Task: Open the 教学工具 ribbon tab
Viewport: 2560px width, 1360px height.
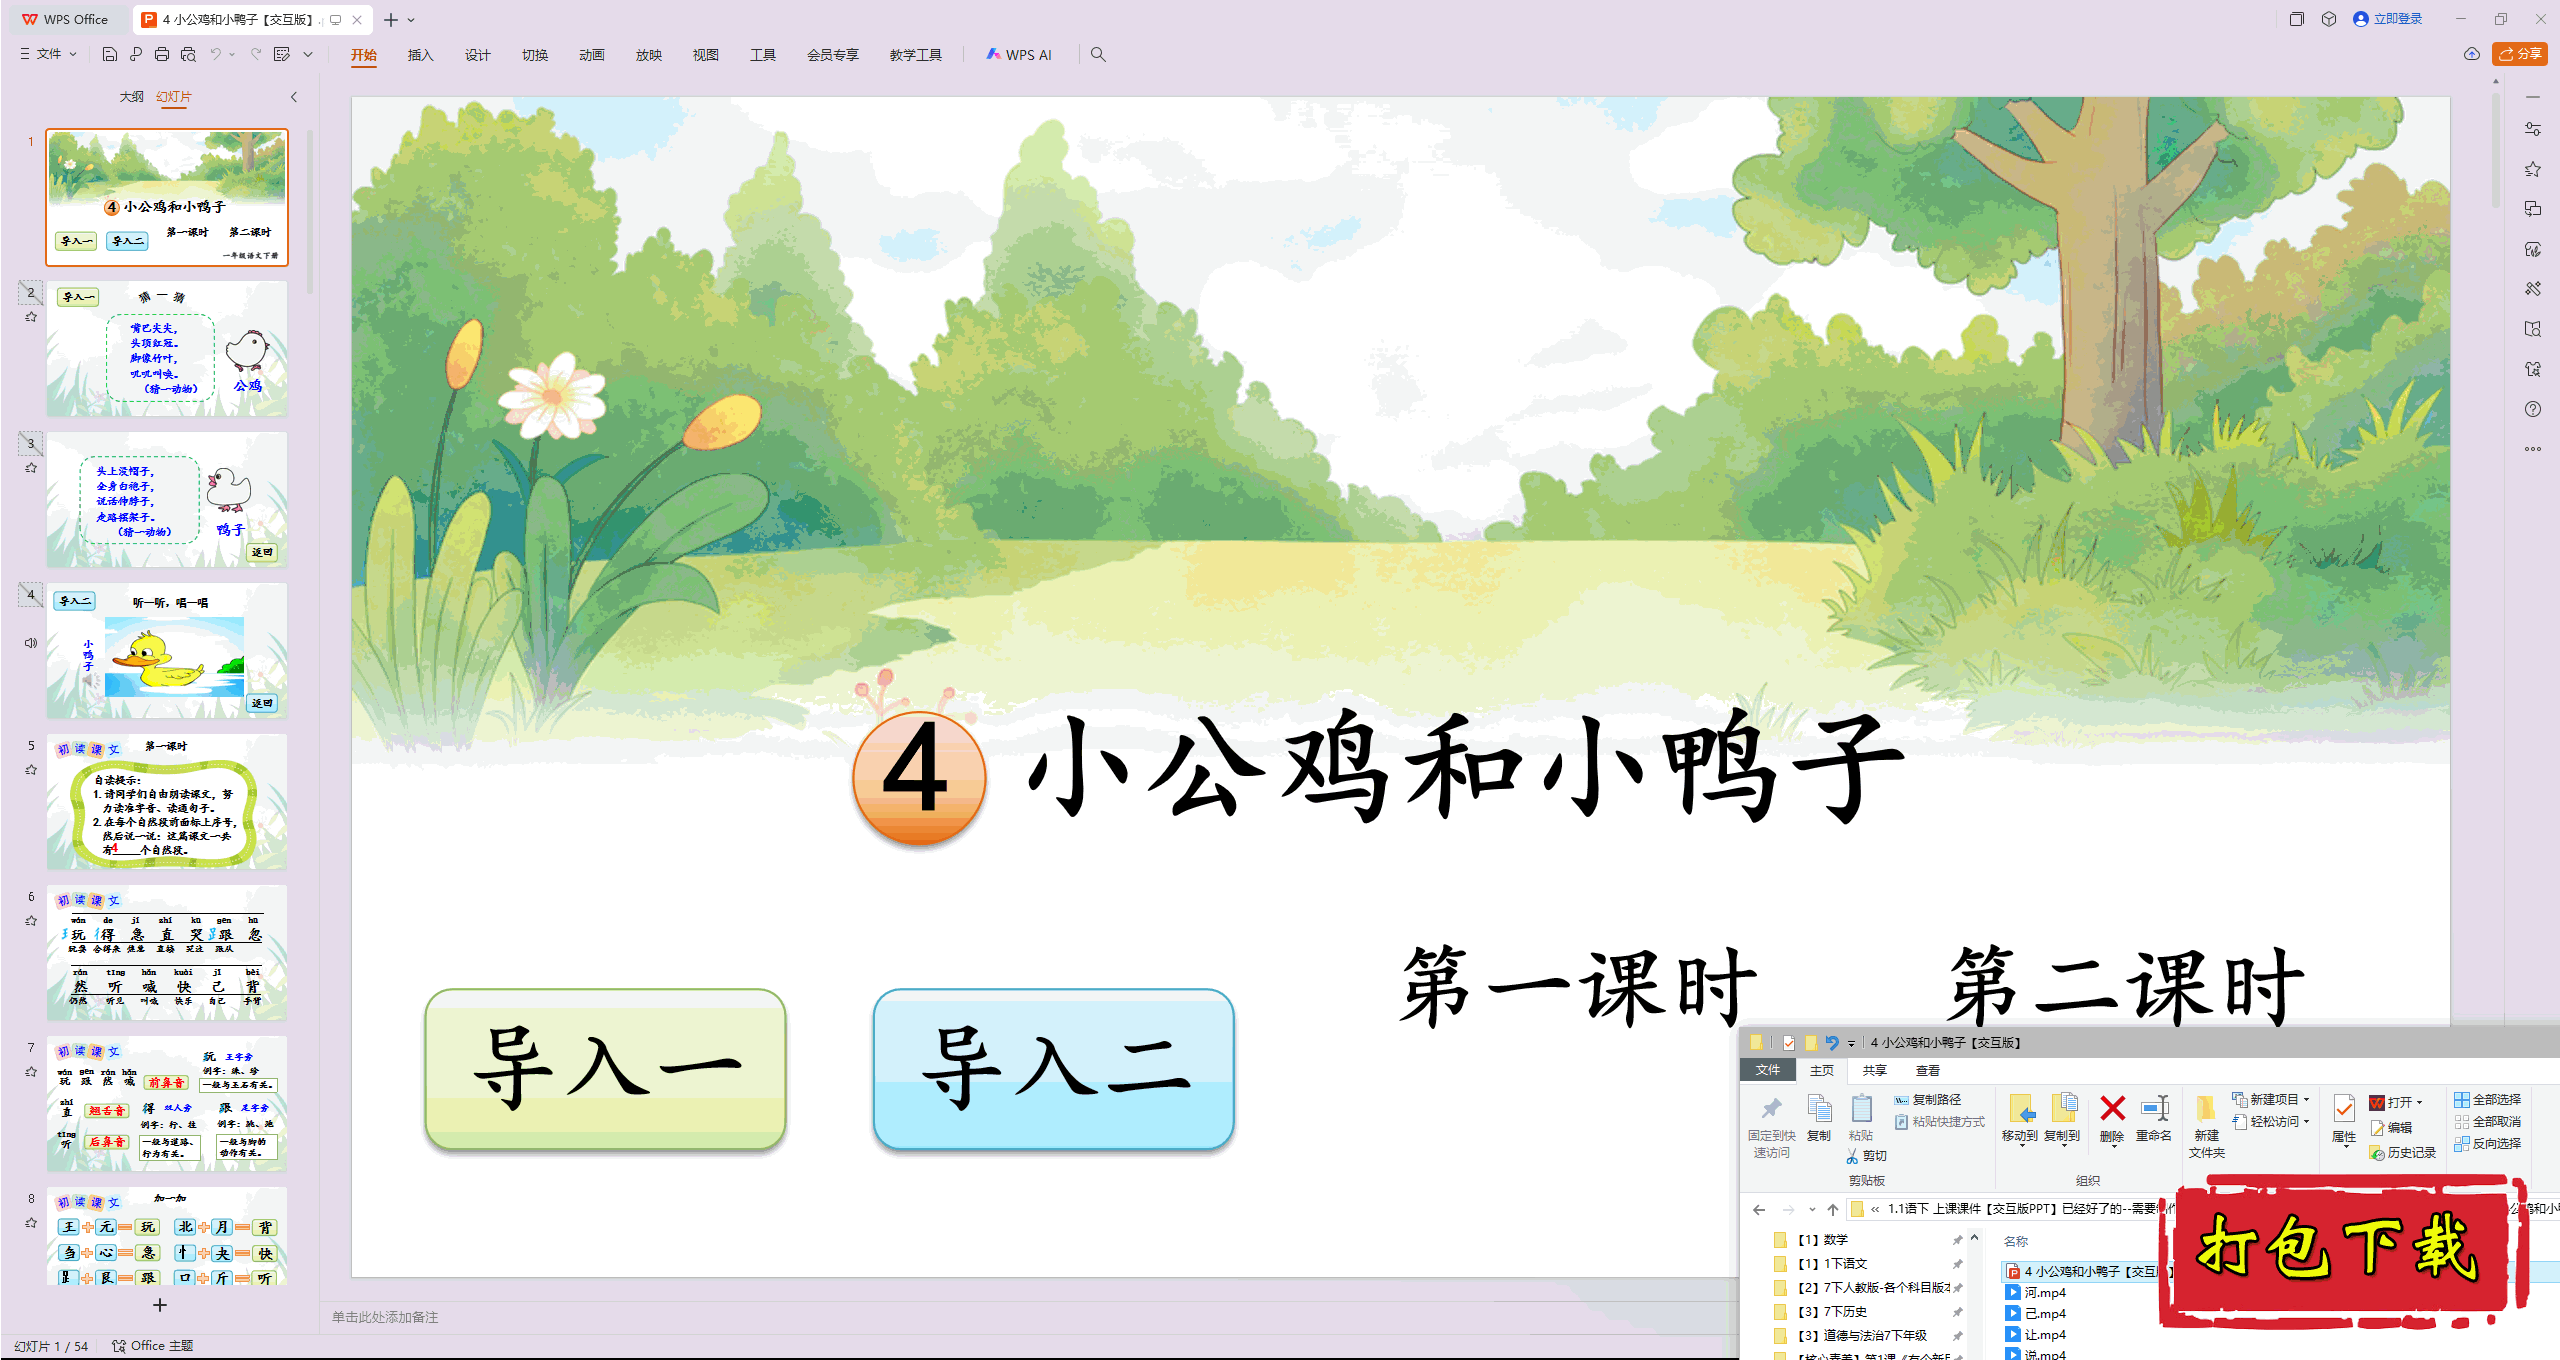Action: 915,55
